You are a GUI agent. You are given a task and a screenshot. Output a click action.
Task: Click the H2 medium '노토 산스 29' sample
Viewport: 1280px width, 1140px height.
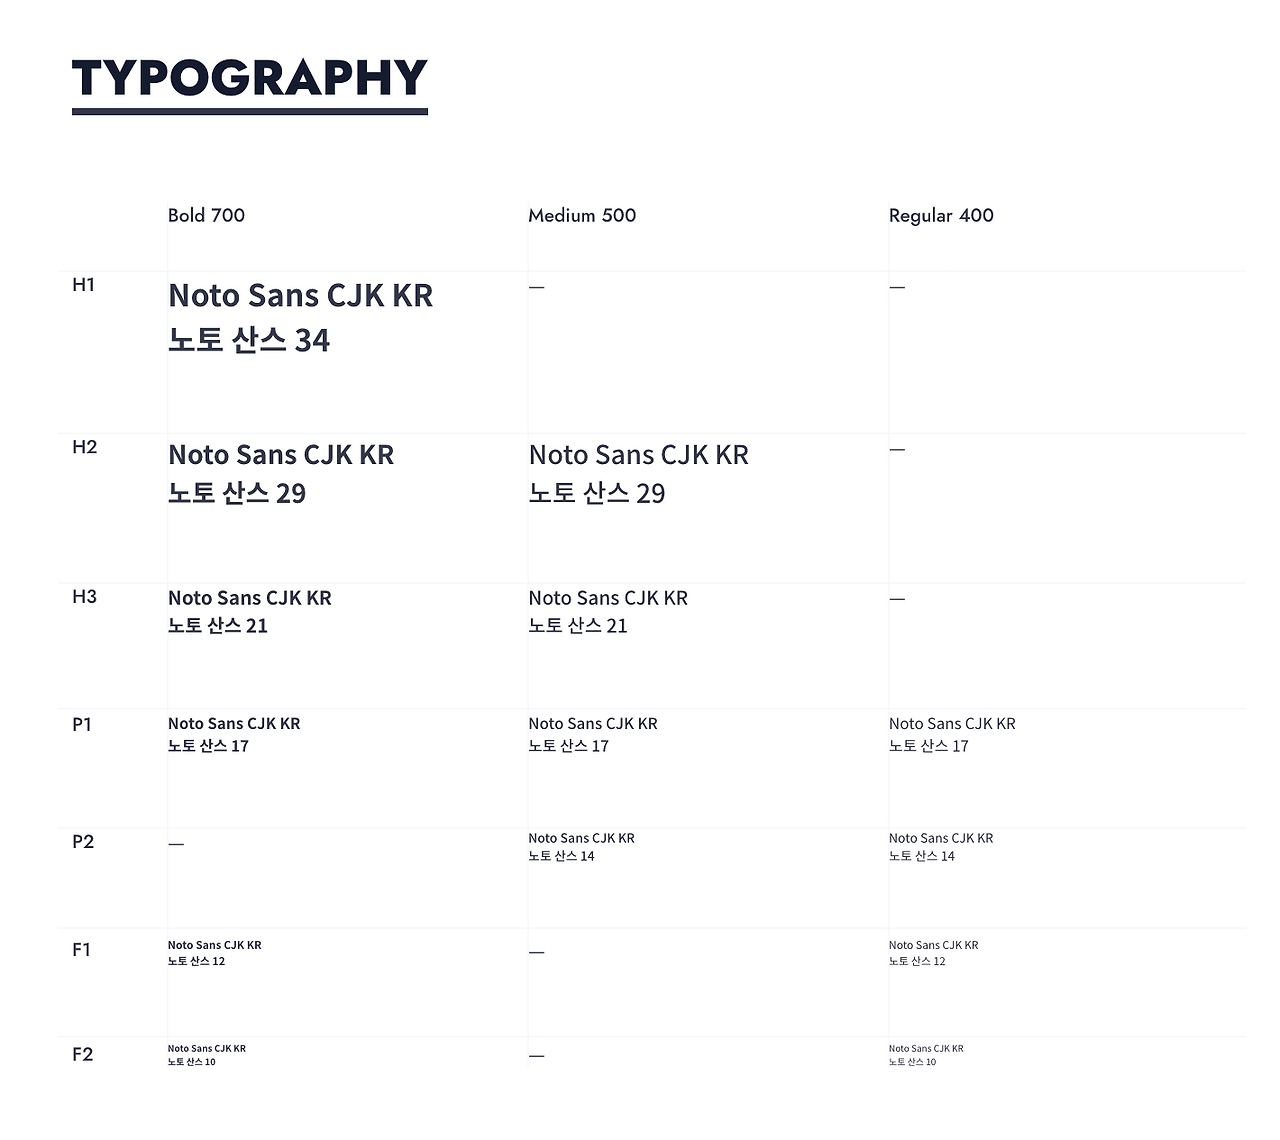click(x=597, y=493)
